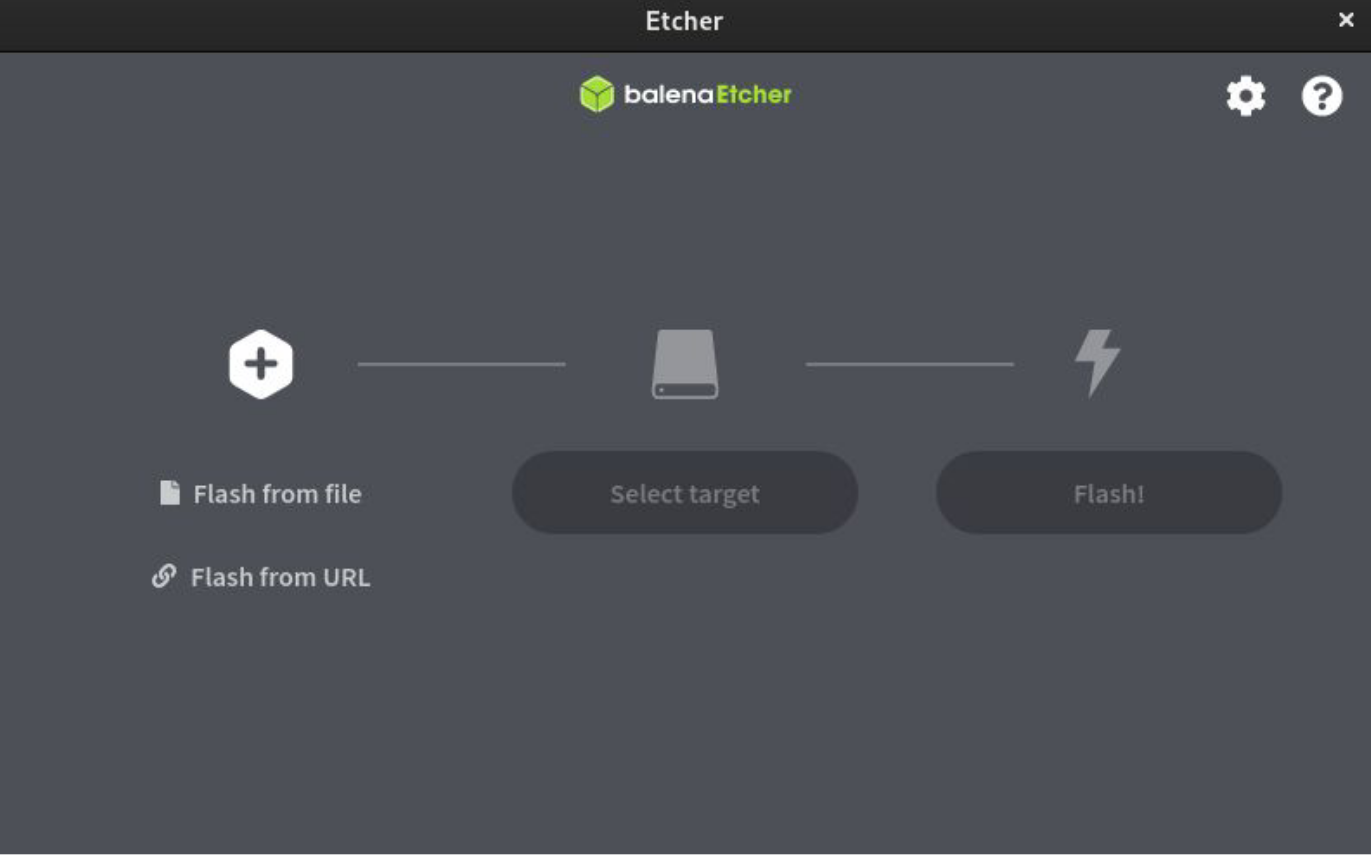Click the Flash! button
This screenshot has height=855, width=1371.
click(1109, 492)
